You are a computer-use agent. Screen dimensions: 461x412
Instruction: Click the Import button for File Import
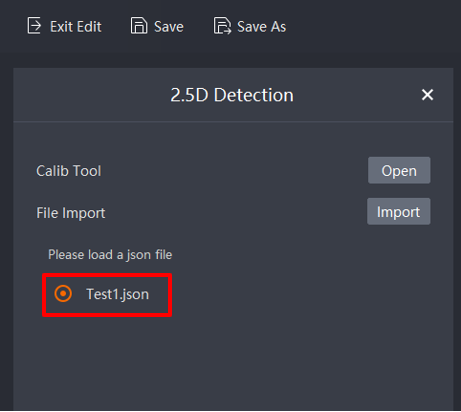[399, 211]
